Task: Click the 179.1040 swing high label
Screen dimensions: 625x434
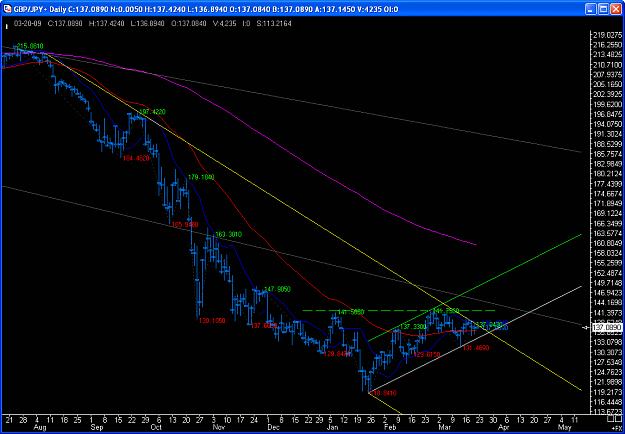Action: [x=201, y=177]
